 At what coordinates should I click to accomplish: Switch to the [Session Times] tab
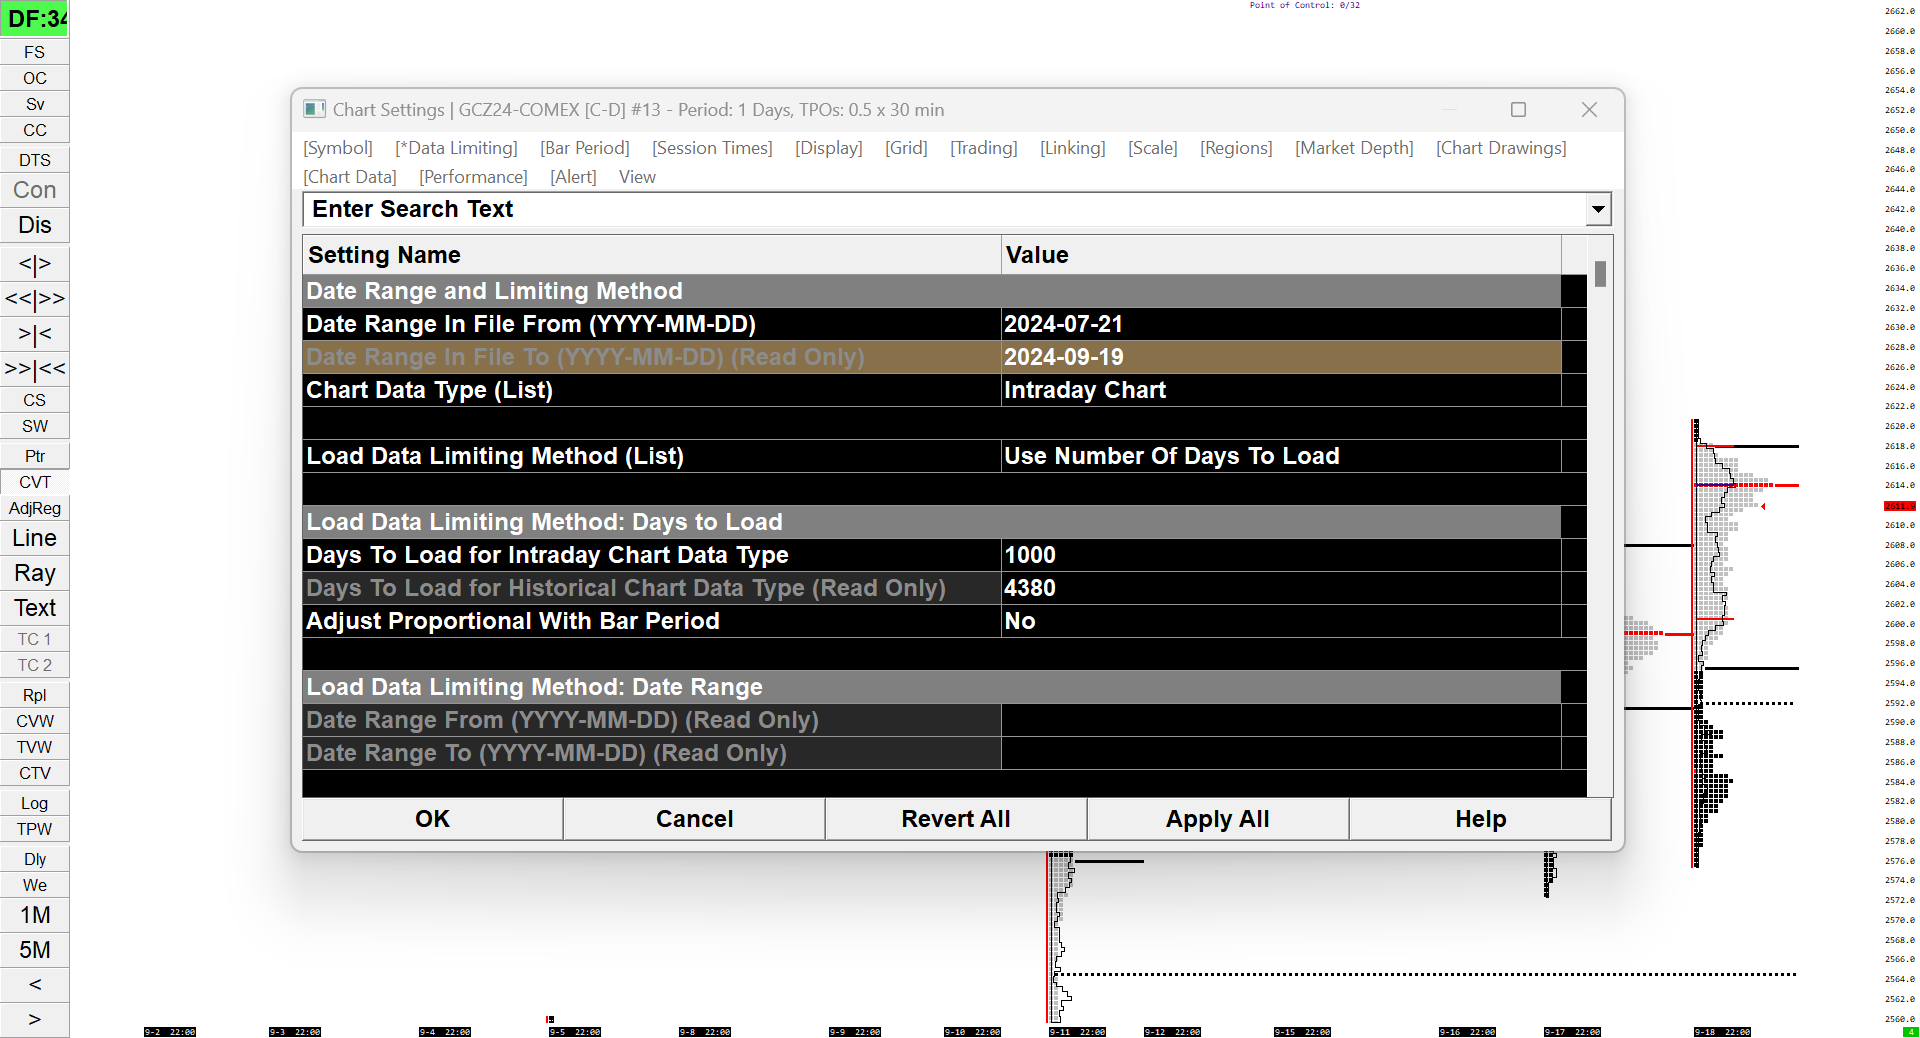point(712,148)
